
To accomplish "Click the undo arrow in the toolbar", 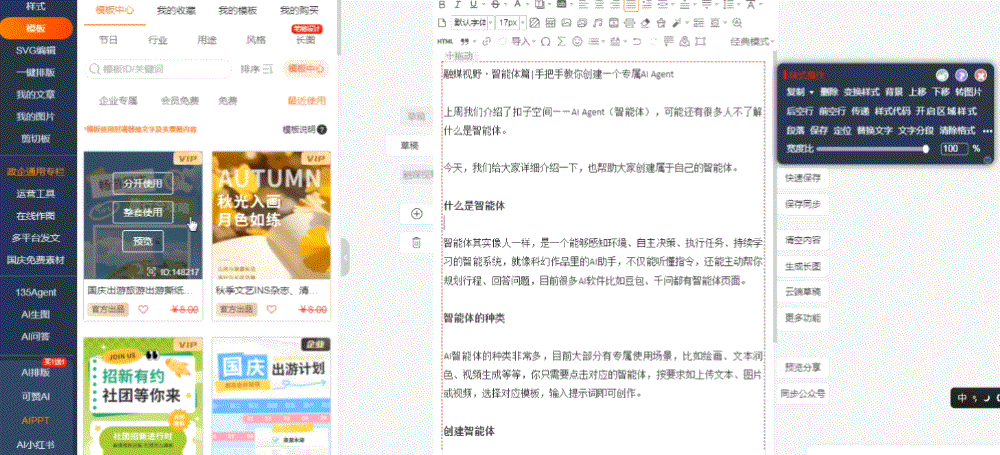I will pos(637,41).
